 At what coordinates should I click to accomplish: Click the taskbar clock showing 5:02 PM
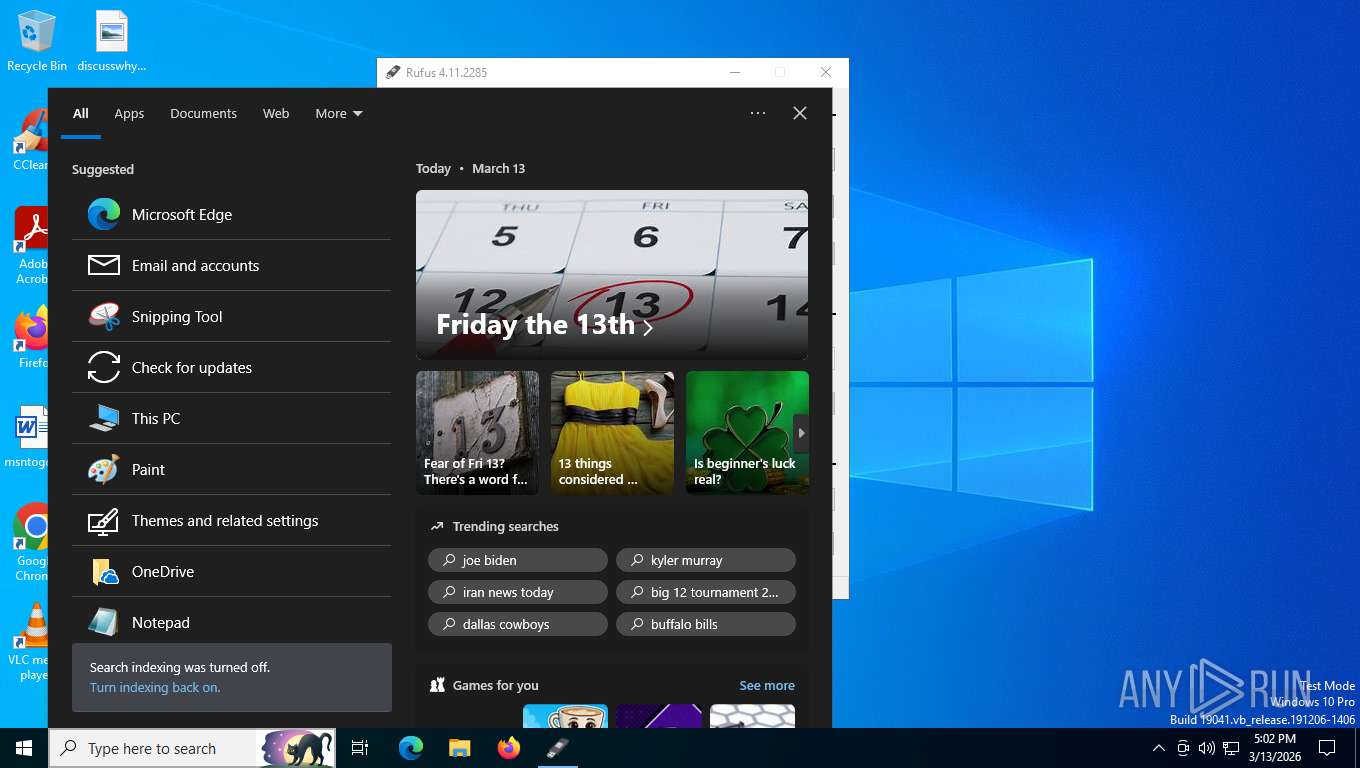pos(1275,748)
